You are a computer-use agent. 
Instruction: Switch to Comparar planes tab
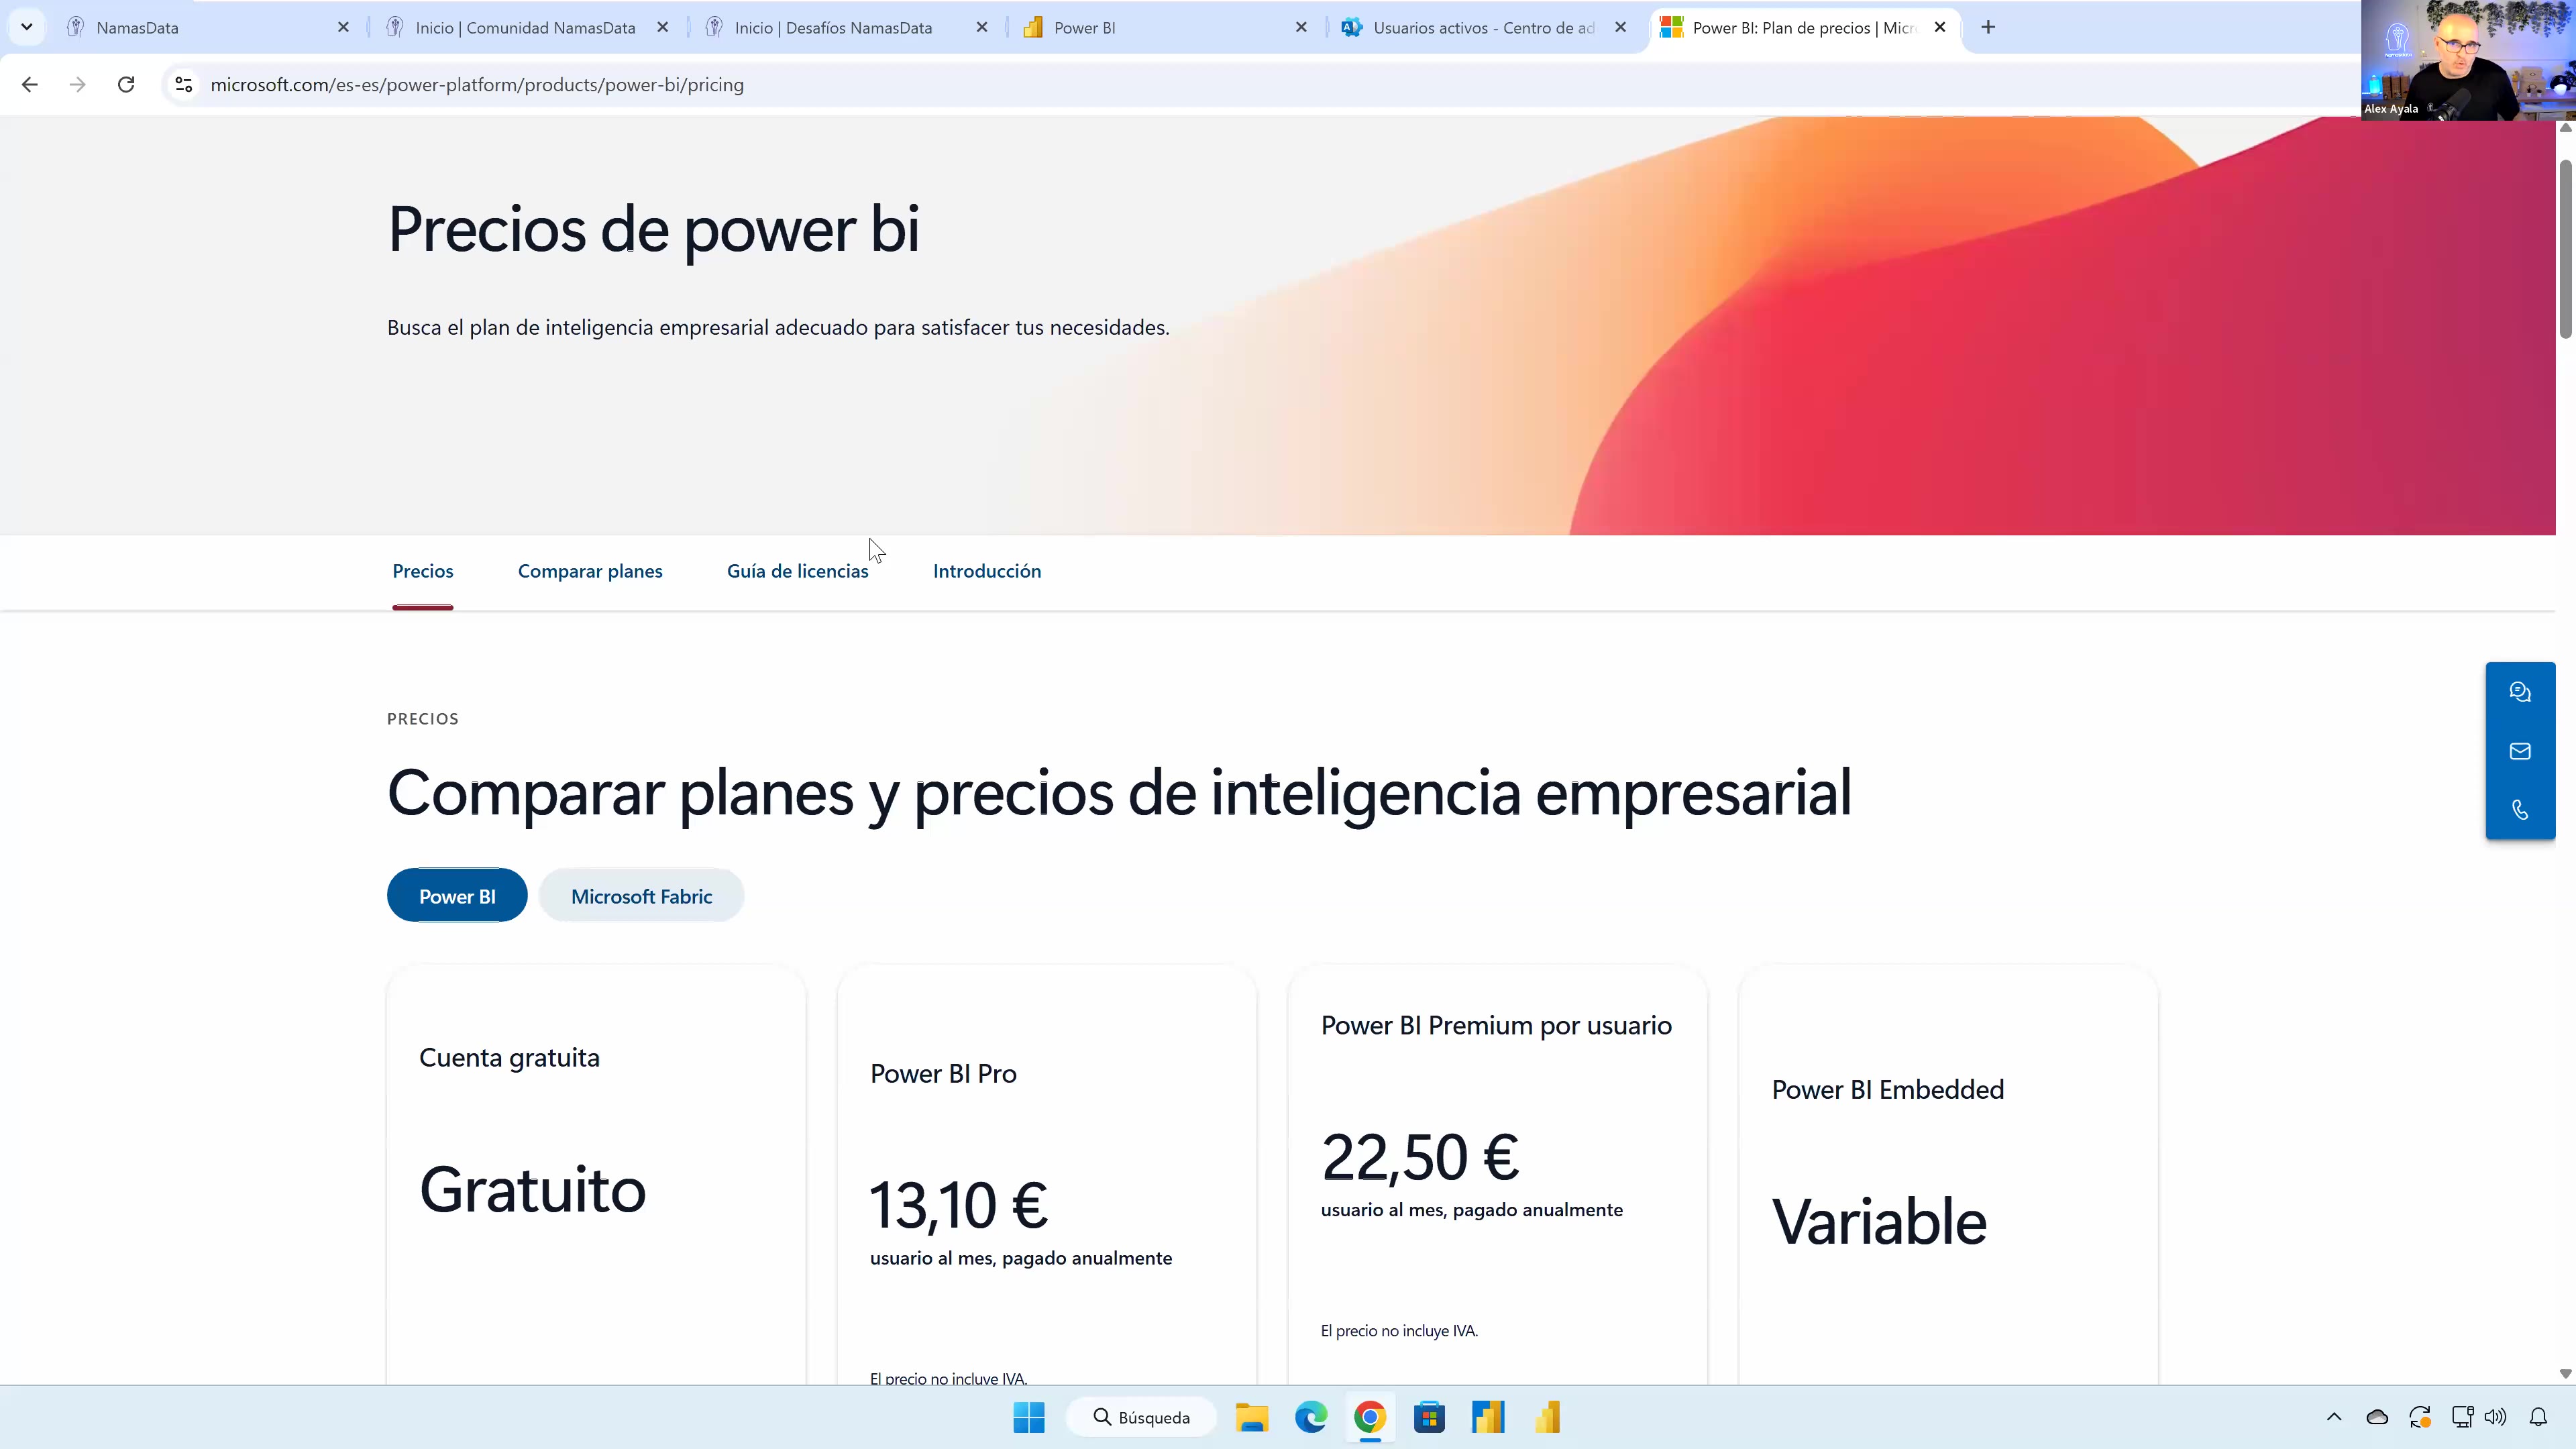coord(590,571)
